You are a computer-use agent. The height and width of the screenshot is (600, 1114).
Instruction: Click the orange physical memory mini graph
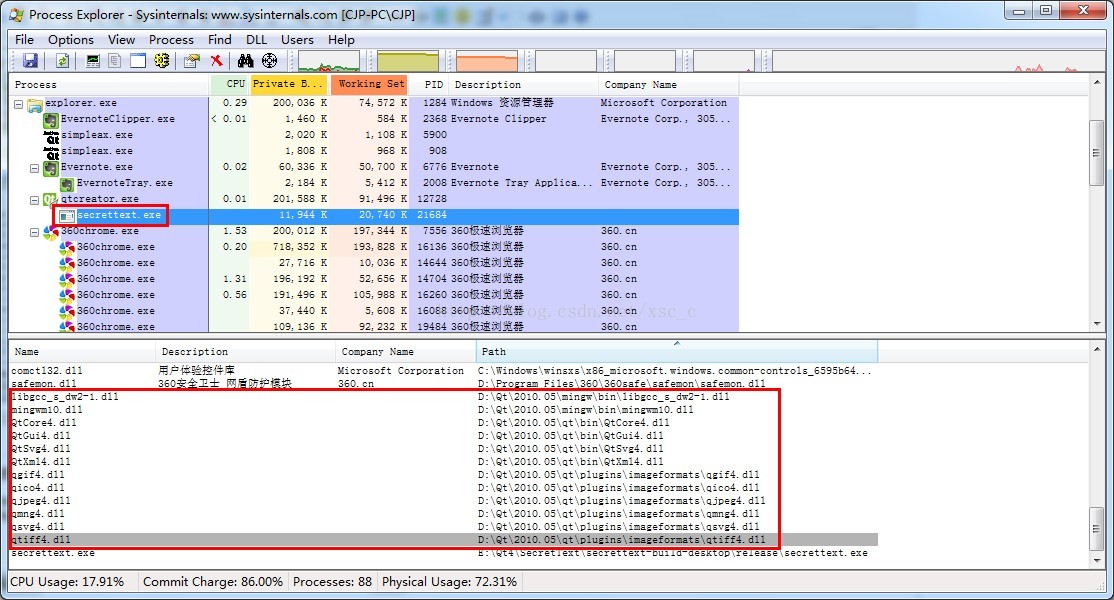pos(487,61)
